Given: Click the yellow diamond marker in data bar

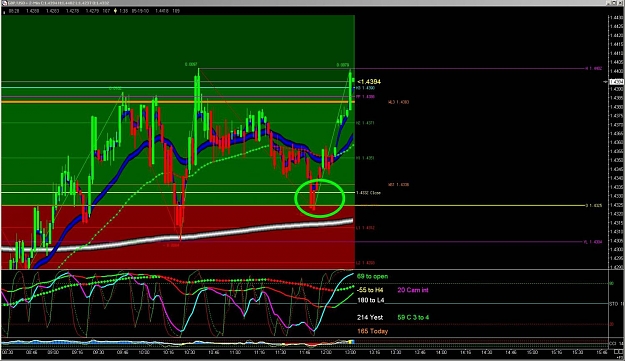Looking at the screenshot, I should [116, 11].
